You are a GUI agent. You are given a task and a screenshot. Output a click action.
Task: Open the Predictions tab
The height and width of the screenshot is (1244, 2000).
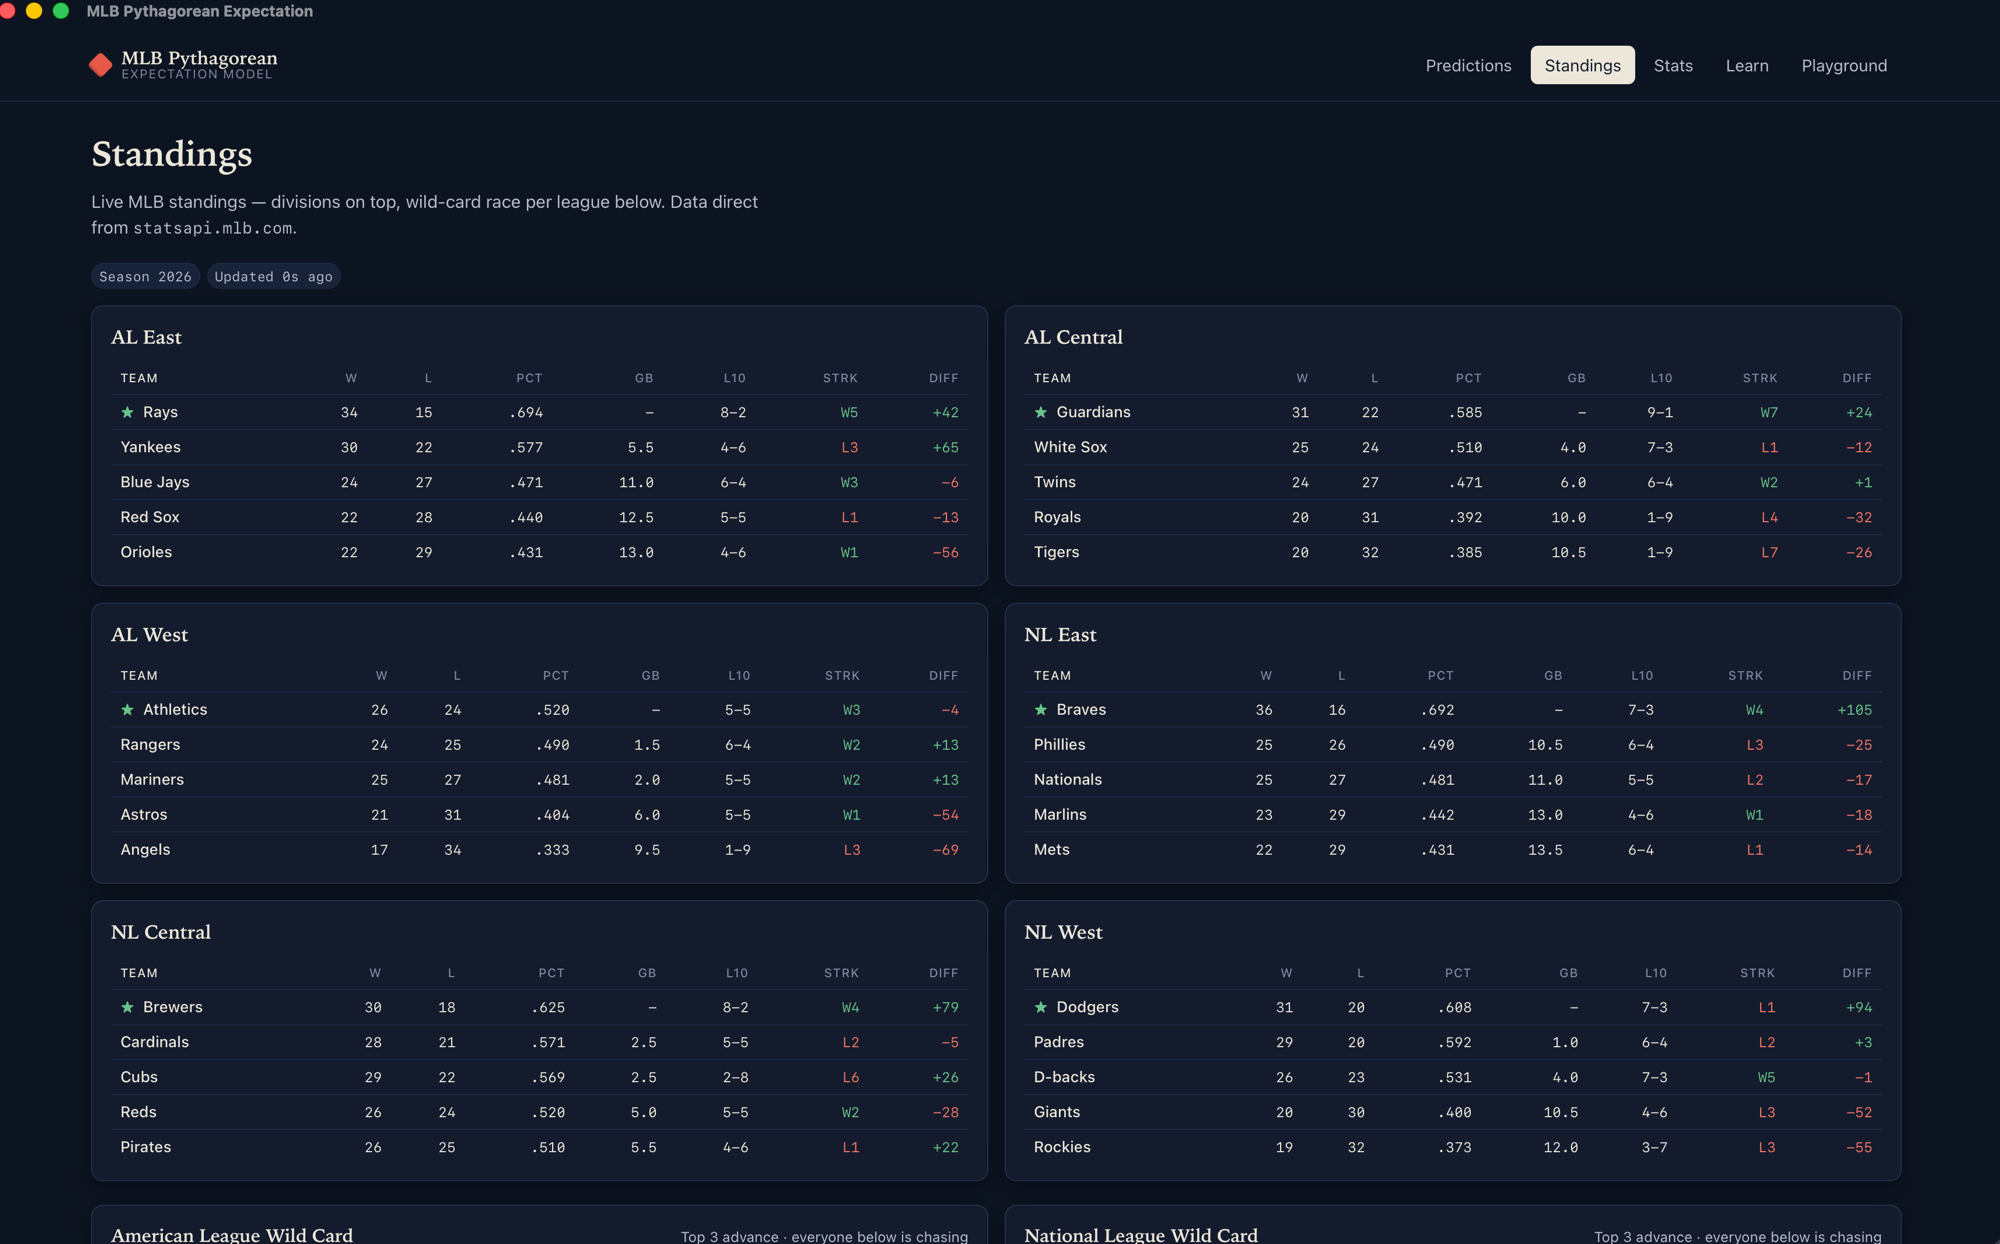[1468, 65]
